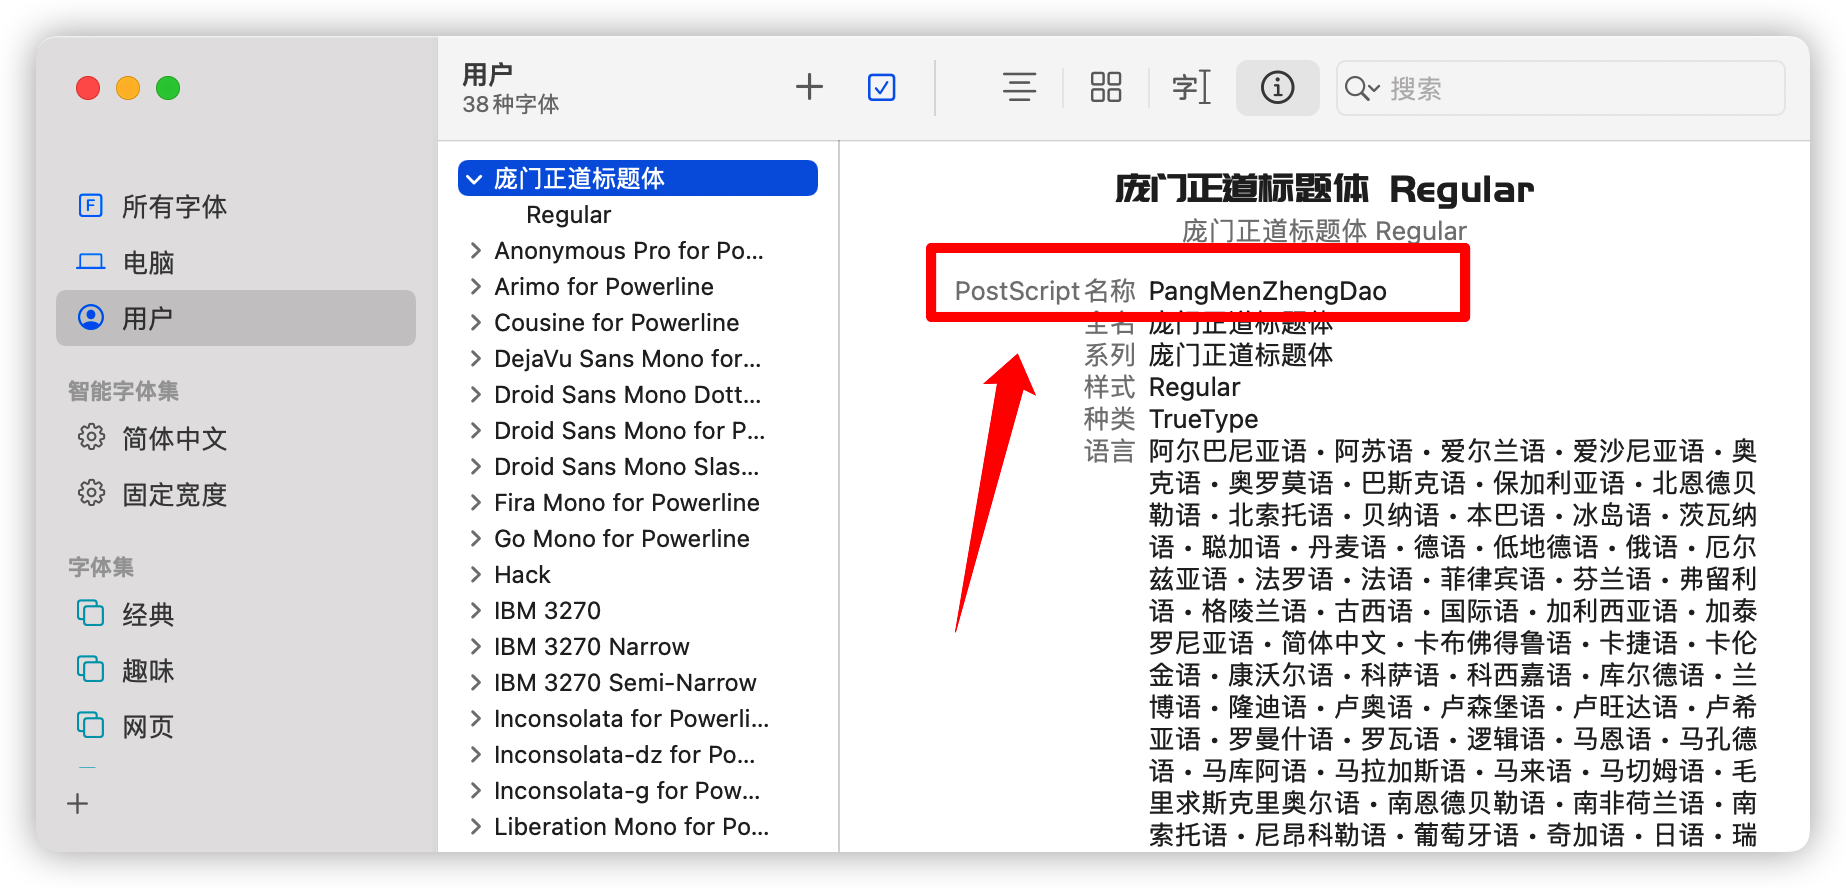
Task: Open the 固定宽度 smart collection
Action: [174, 495]
